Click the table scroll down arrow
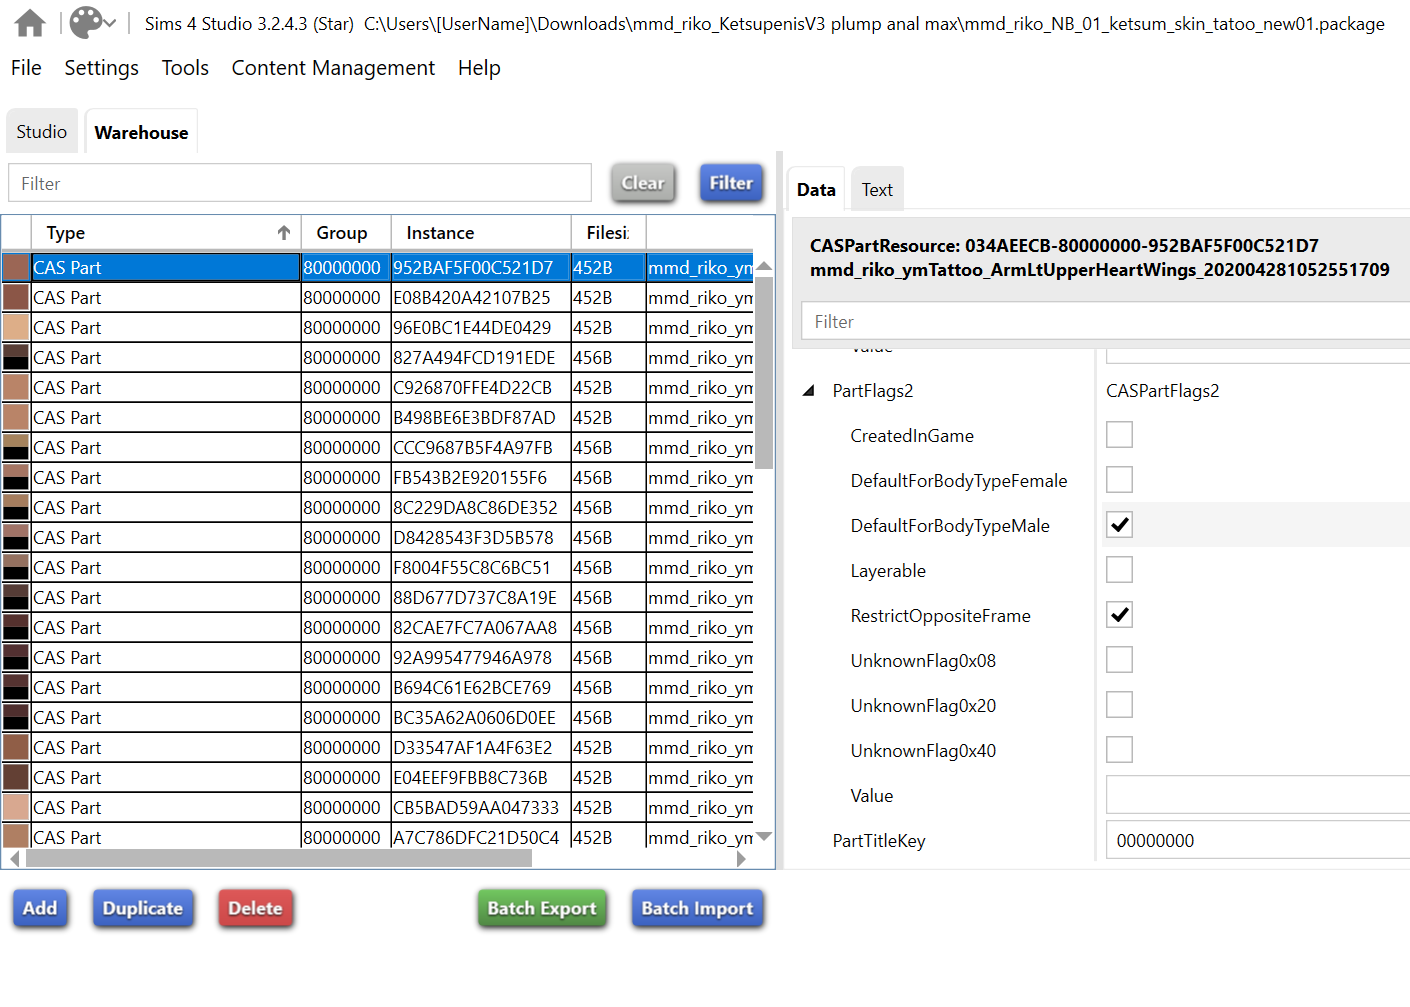1410x1007 pixels. 764,837
